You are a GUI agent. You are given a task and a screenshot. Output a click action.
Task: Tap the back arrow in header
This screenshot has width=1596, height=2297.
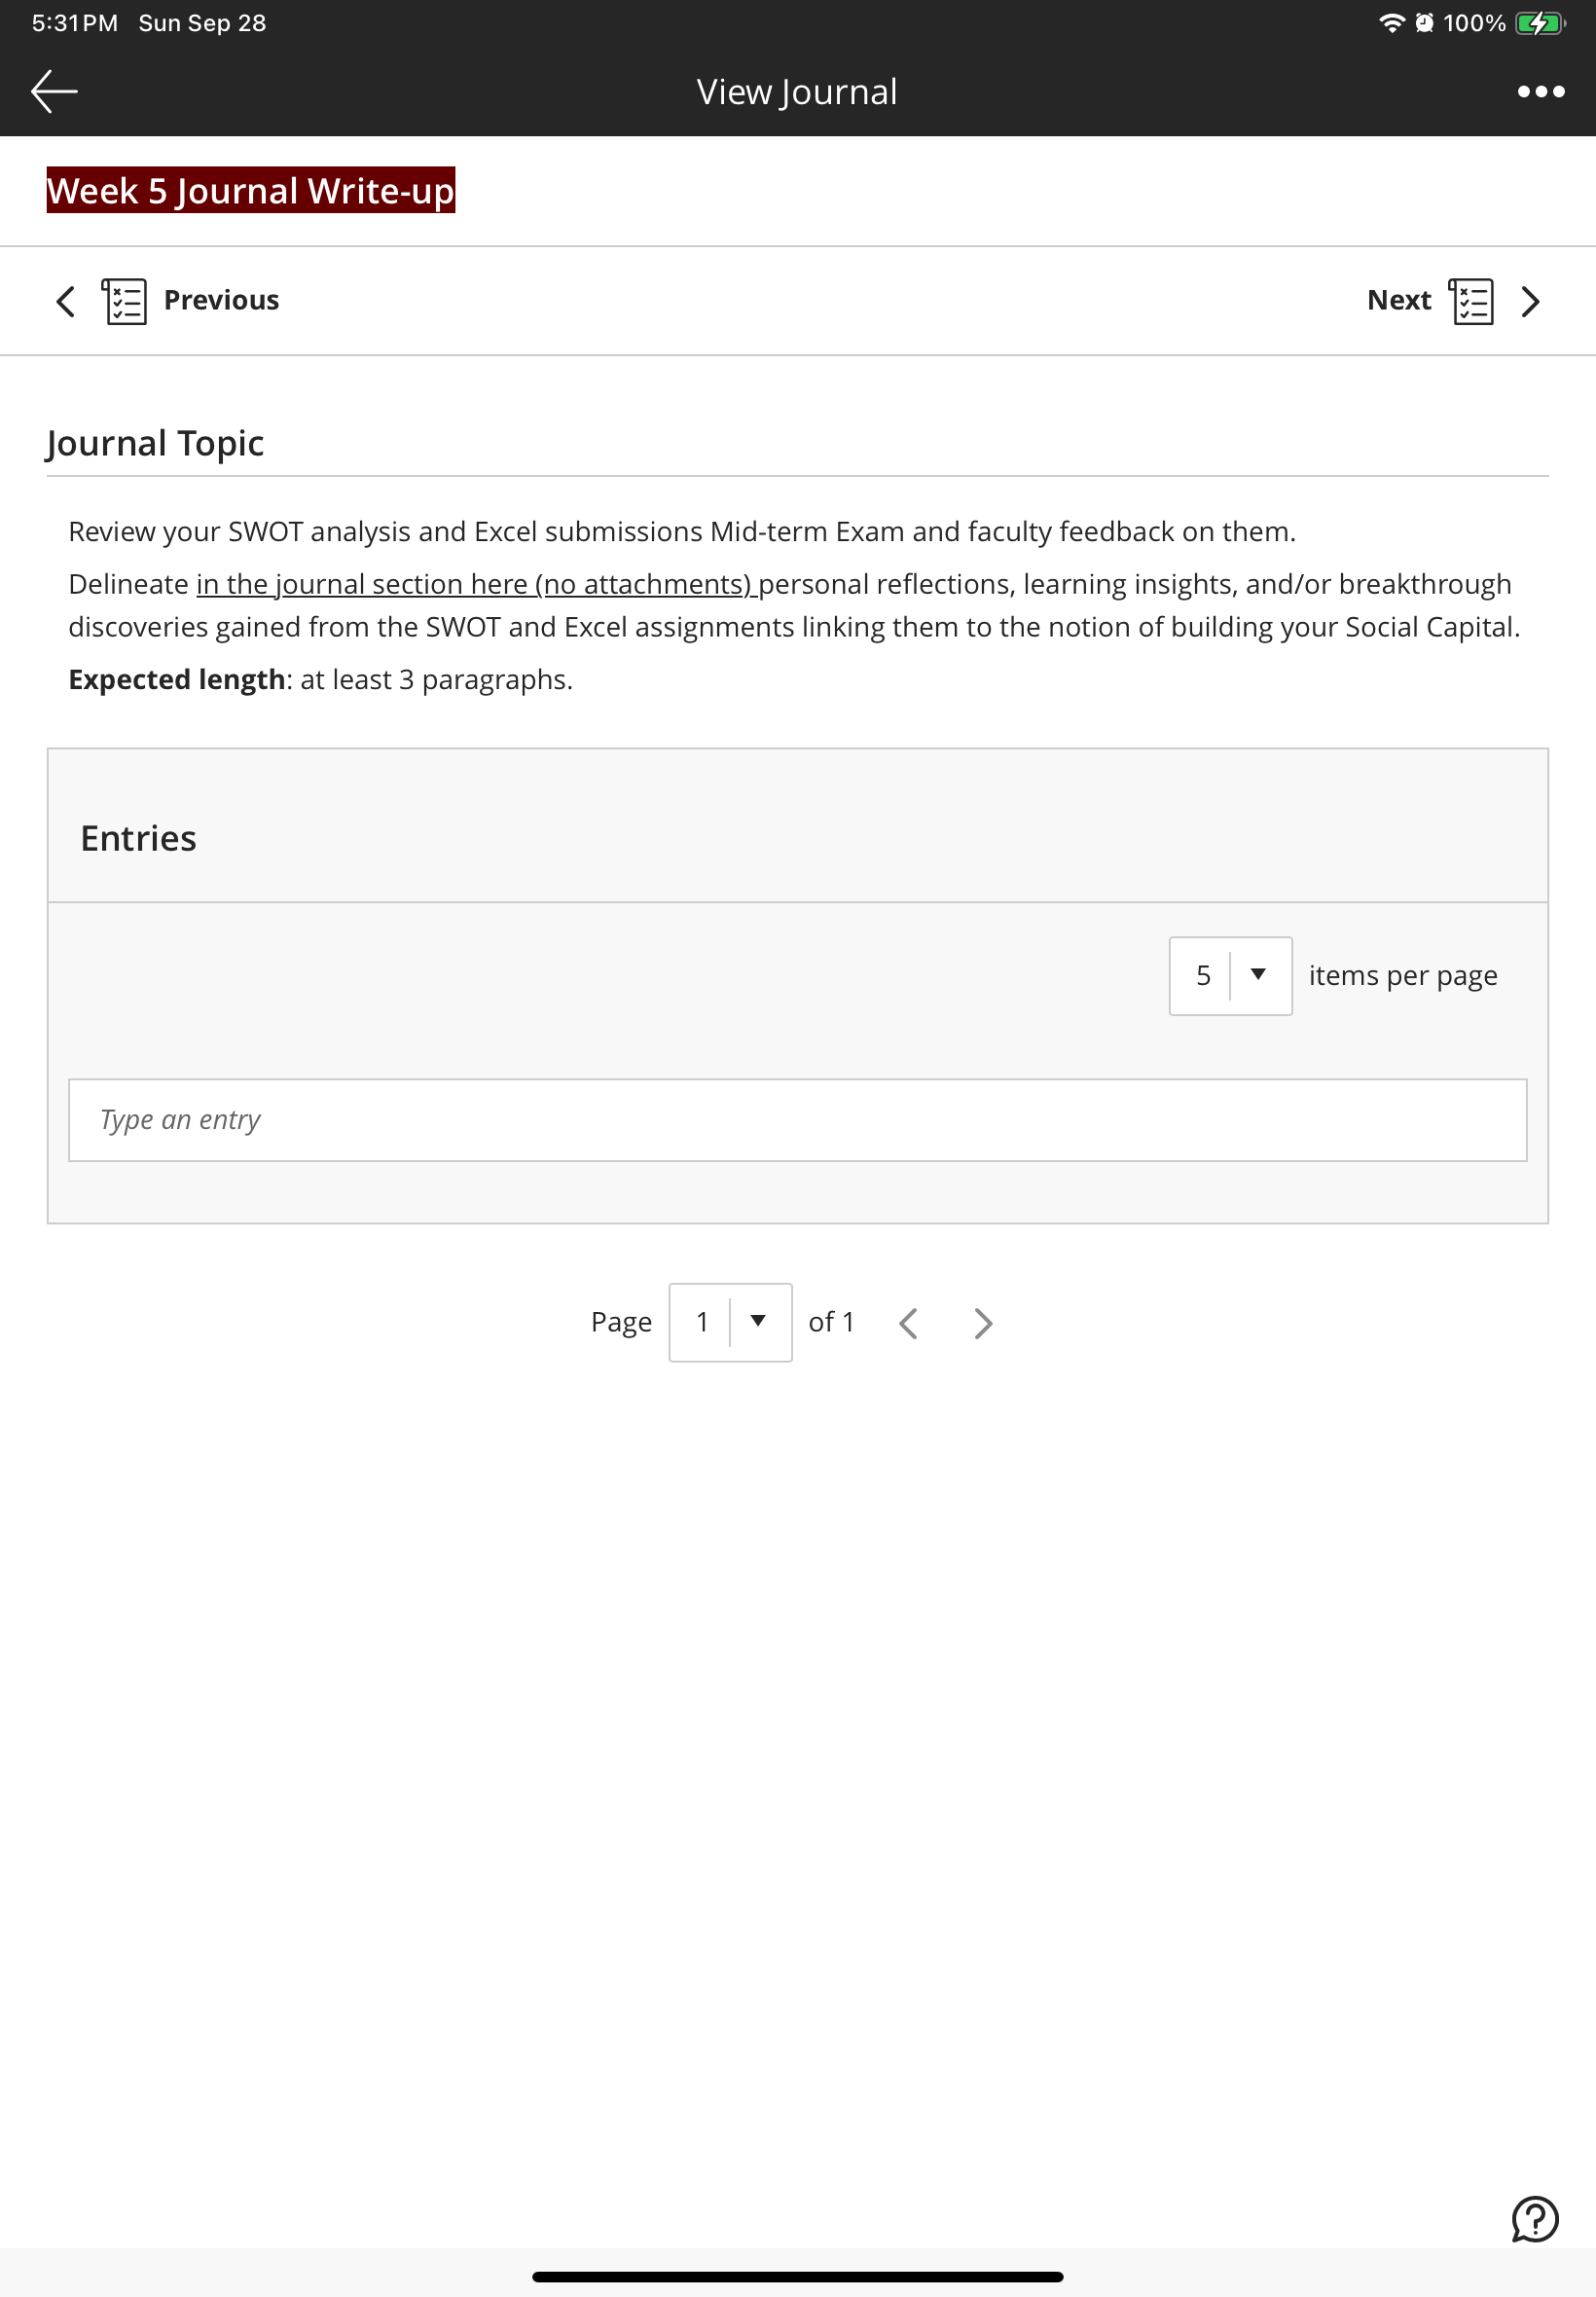tap(54, 91)
